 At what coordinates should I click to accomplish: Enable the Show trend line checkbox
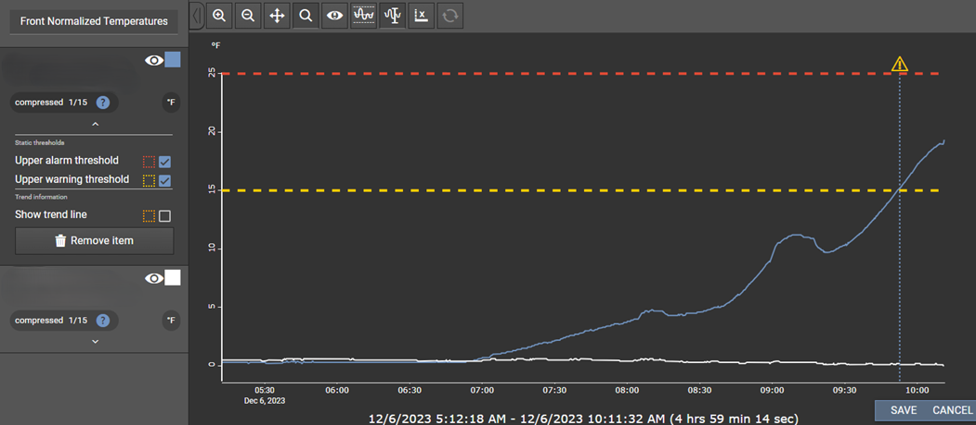165,216
